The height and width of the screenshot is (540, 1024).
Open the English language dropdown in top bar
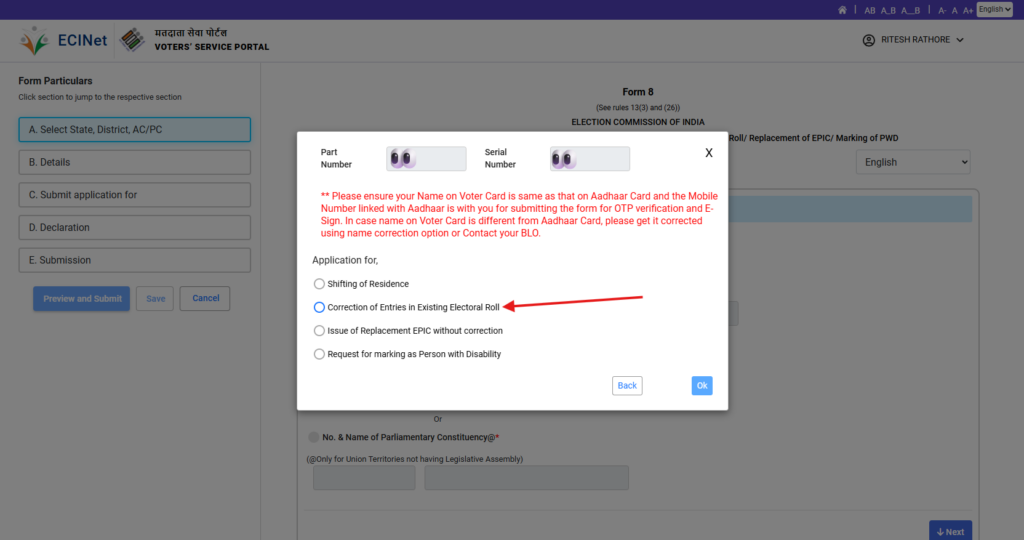pos(995,9)
